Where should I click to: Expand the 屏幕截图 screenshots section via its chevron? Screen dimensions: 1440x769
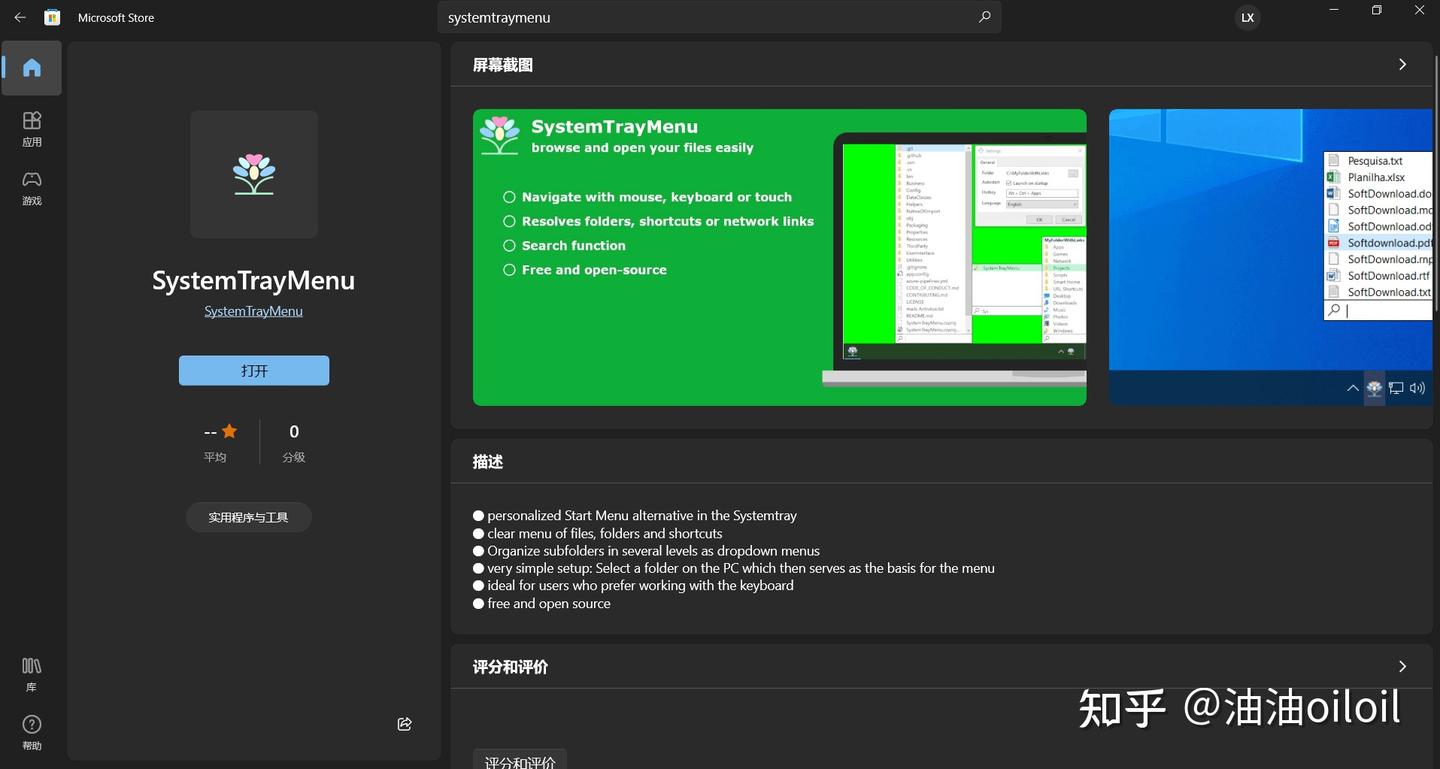(1402, 63)
